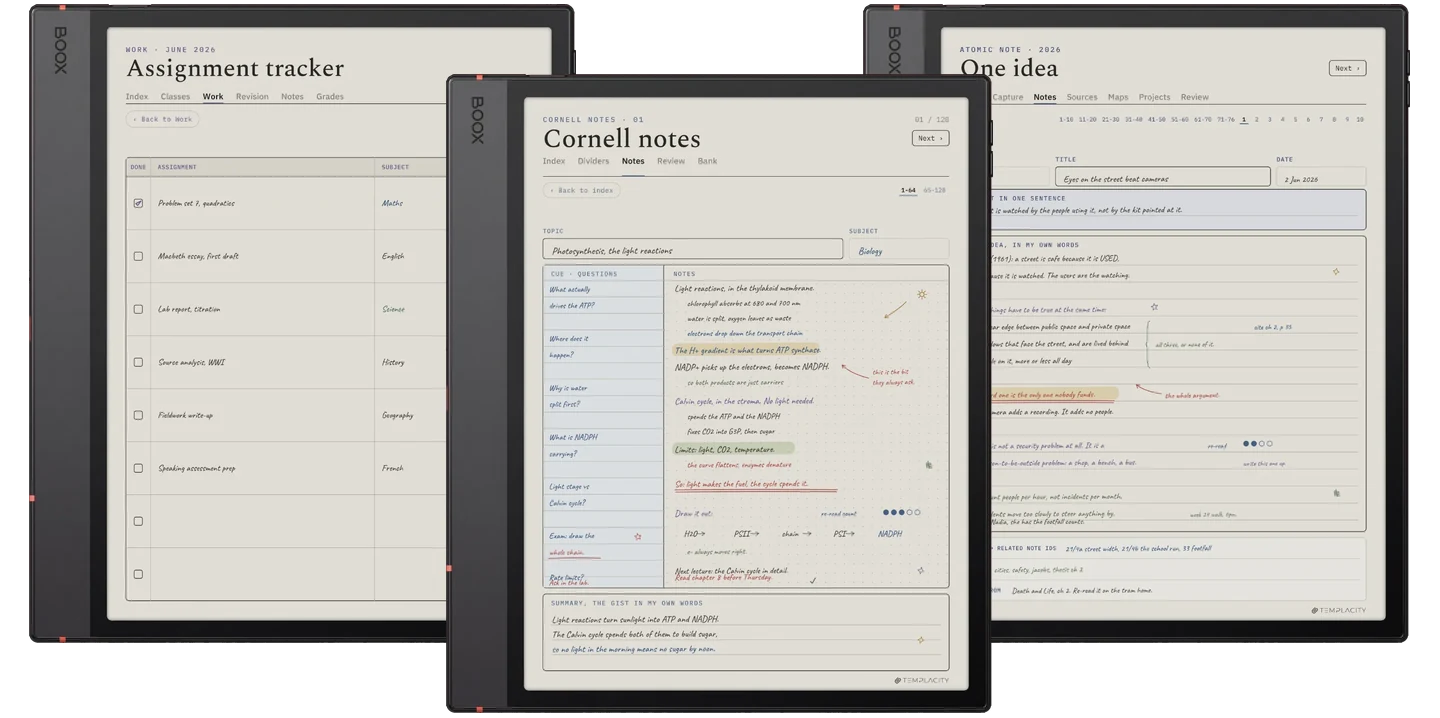Click Next button on One idea page
1440x718 pixels.
1347,68
